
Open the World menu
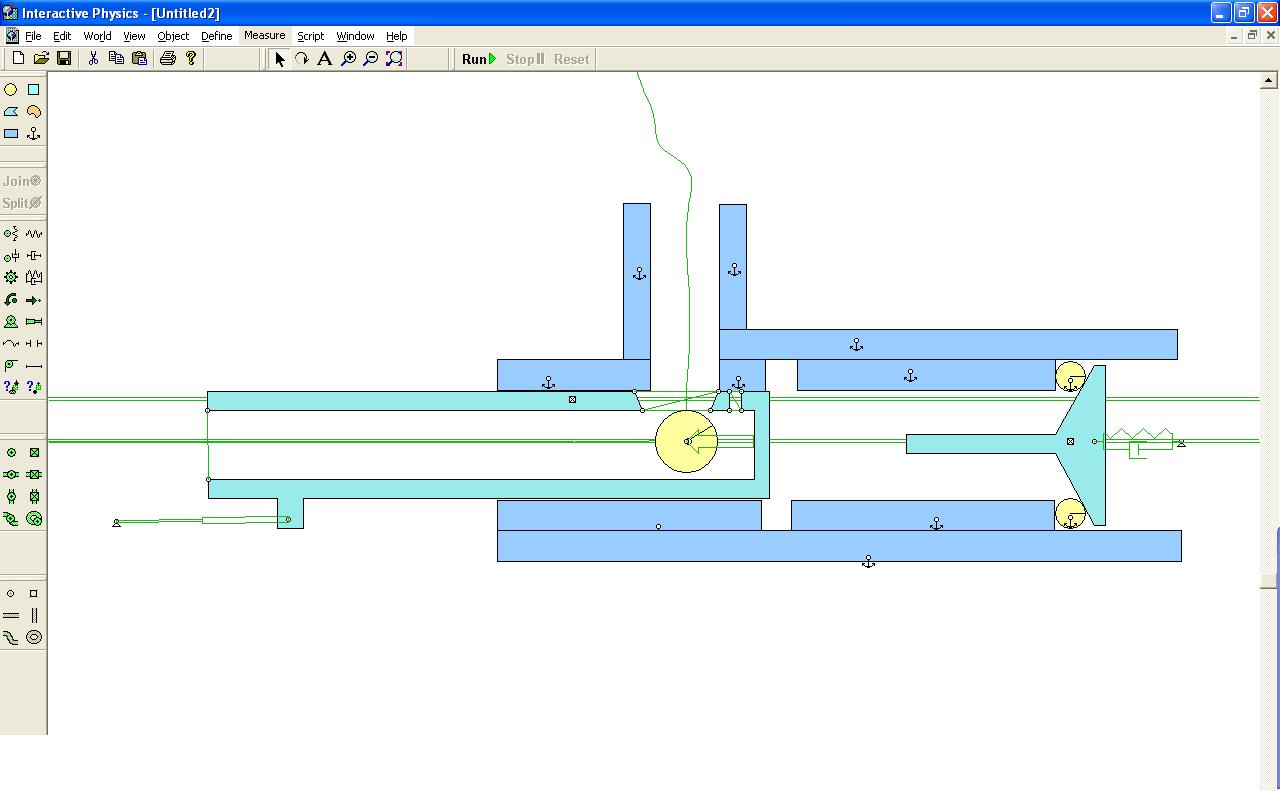(97, 36)
